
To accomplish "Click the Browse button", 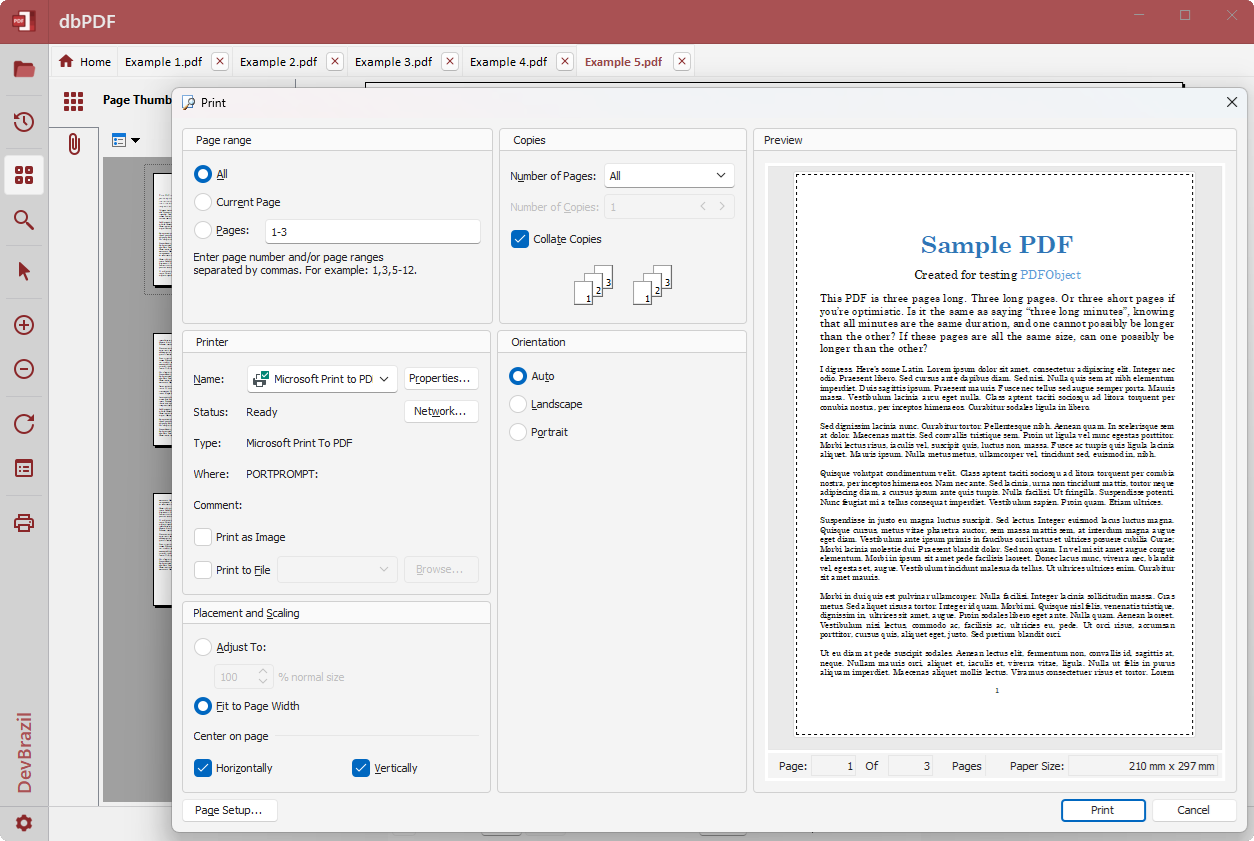I will 441,569.
